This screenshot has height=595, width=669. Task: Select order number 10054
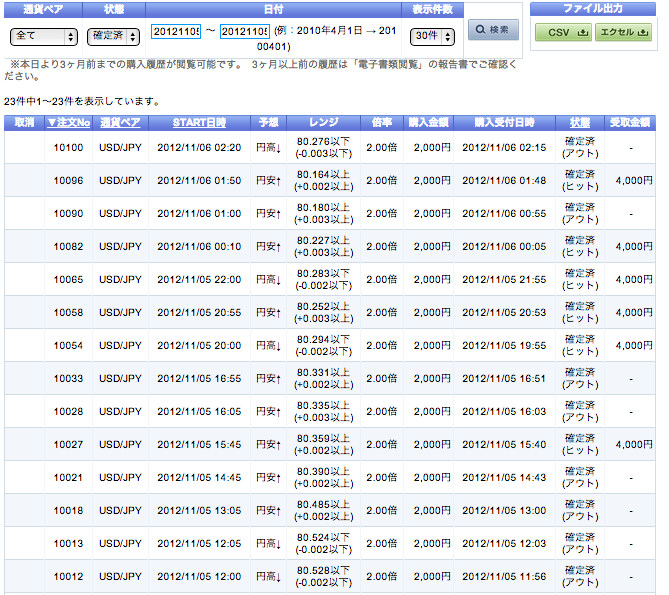pyautogui.click(x=68, y=345)
